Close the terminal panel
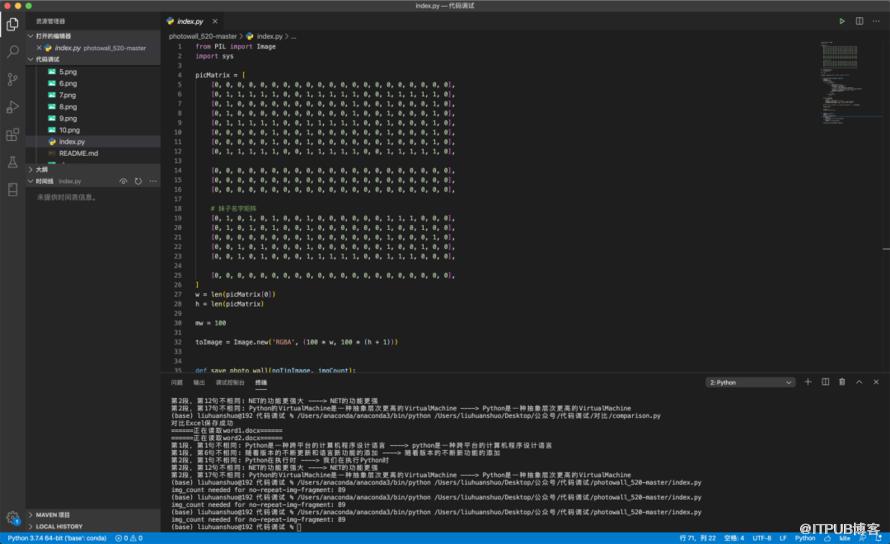Screen dimensions: 890x544 pyautogui.click(x=876, y=382)
